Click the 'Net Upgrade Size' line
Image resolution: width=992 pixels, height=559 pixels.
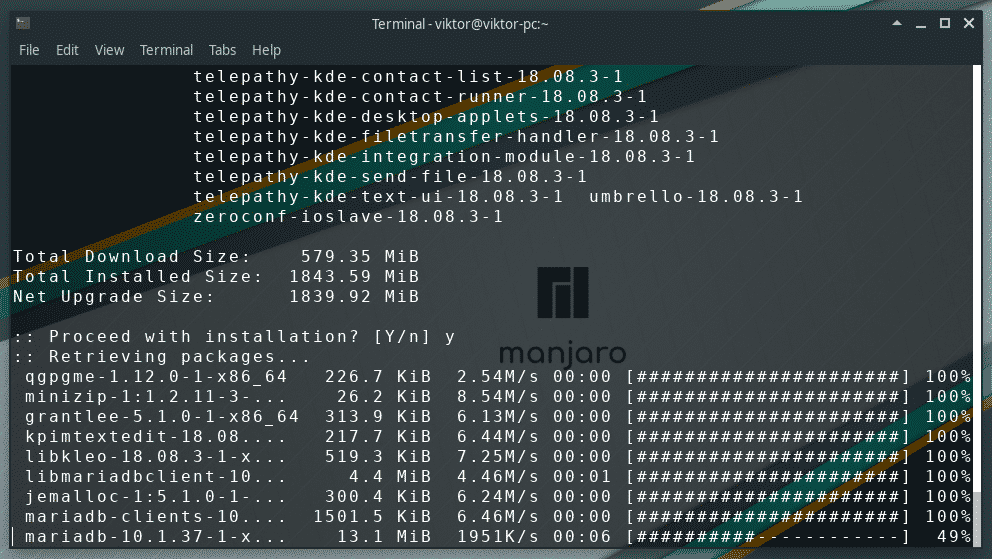click(216, 297)
